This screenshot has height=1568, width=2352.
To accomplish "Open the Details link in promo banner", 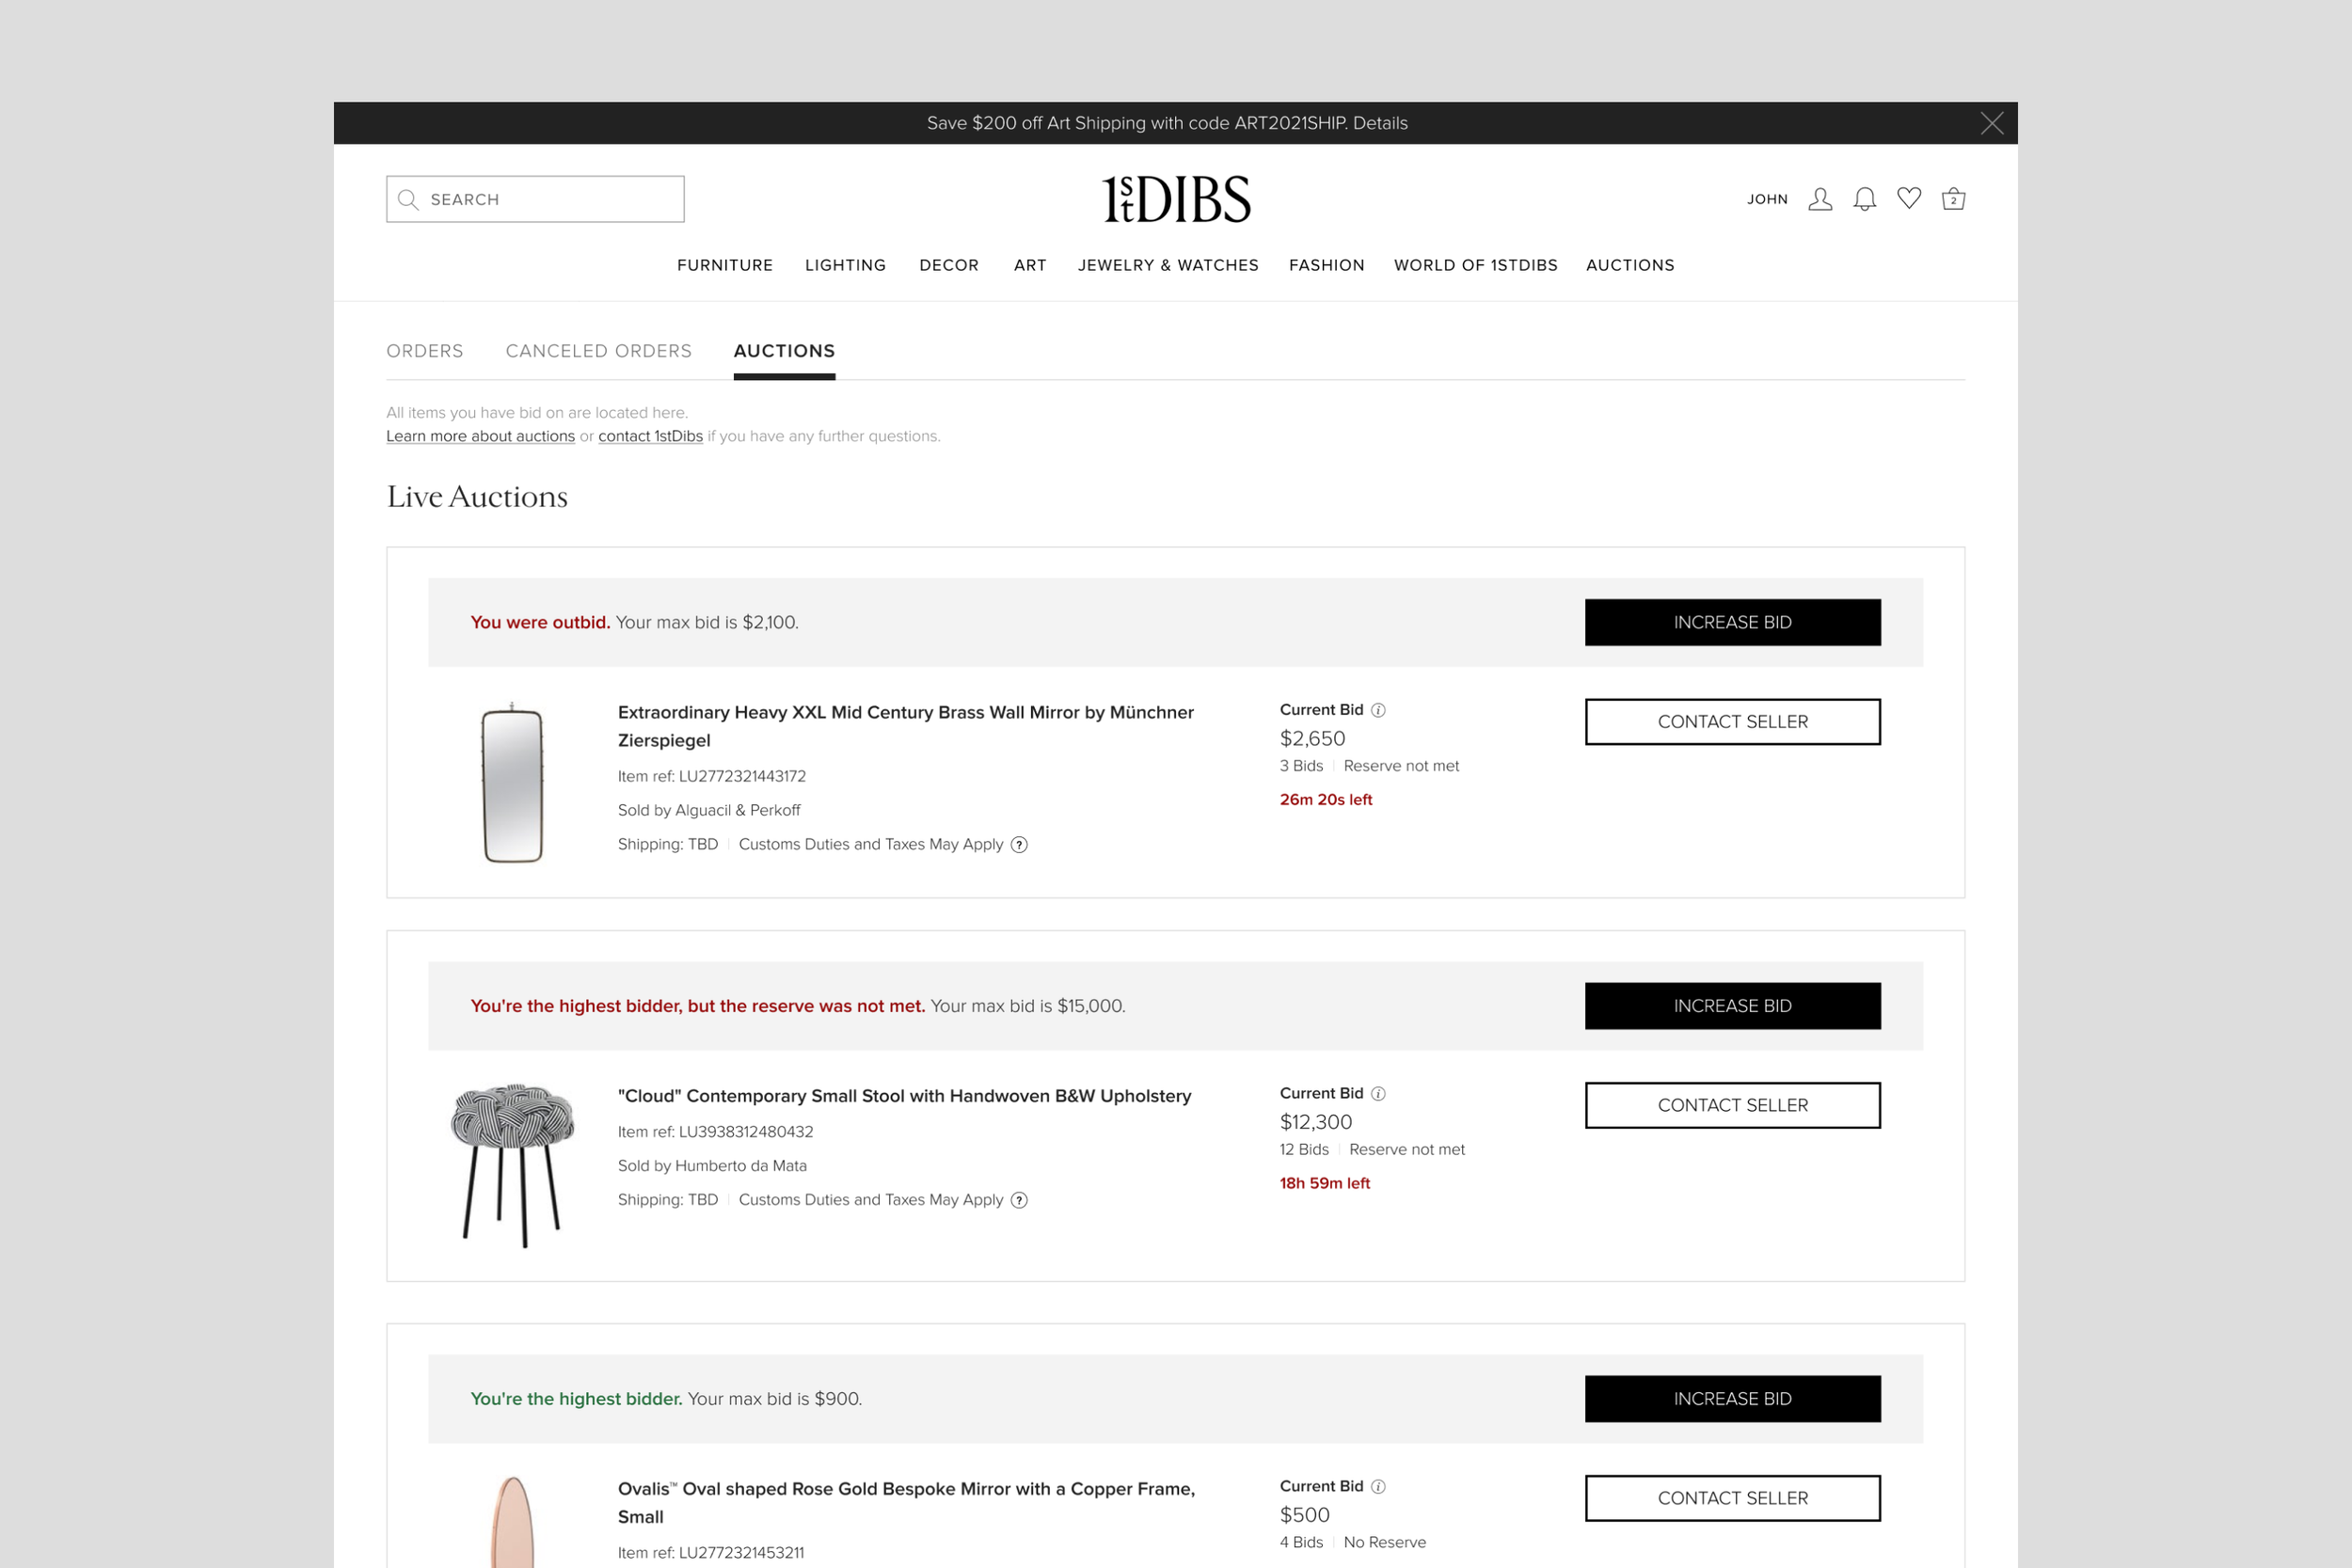I will coord(1380,123).
